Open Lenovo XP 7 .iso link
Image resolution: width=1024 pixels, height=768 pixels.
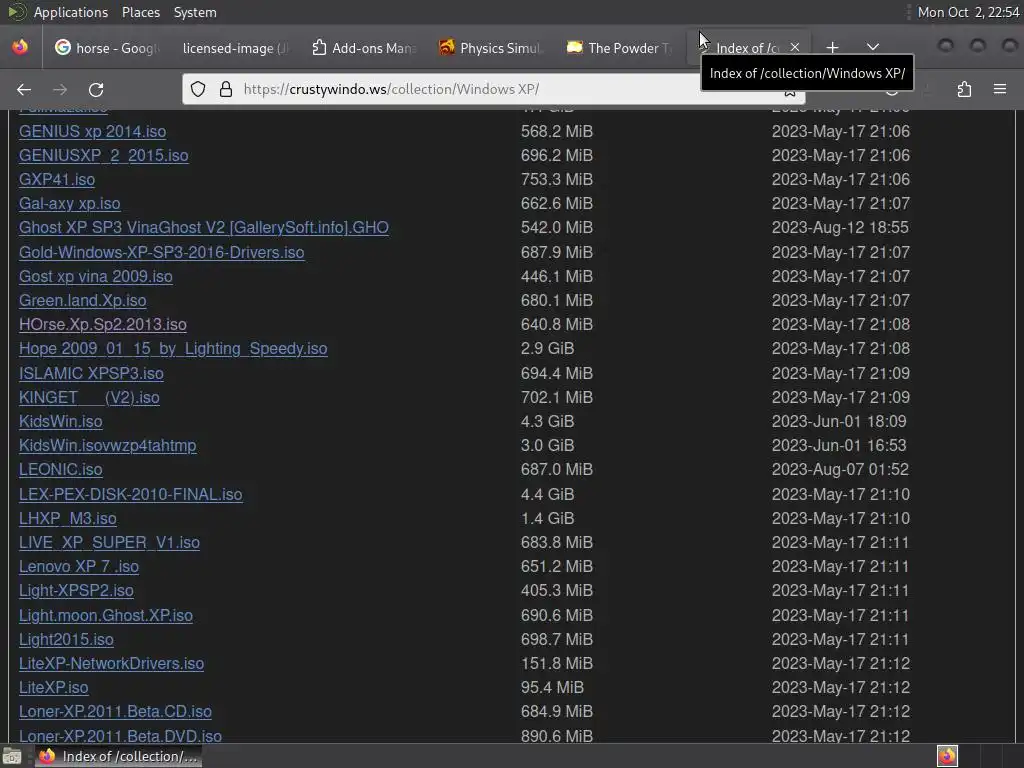[x=78, y=566]
